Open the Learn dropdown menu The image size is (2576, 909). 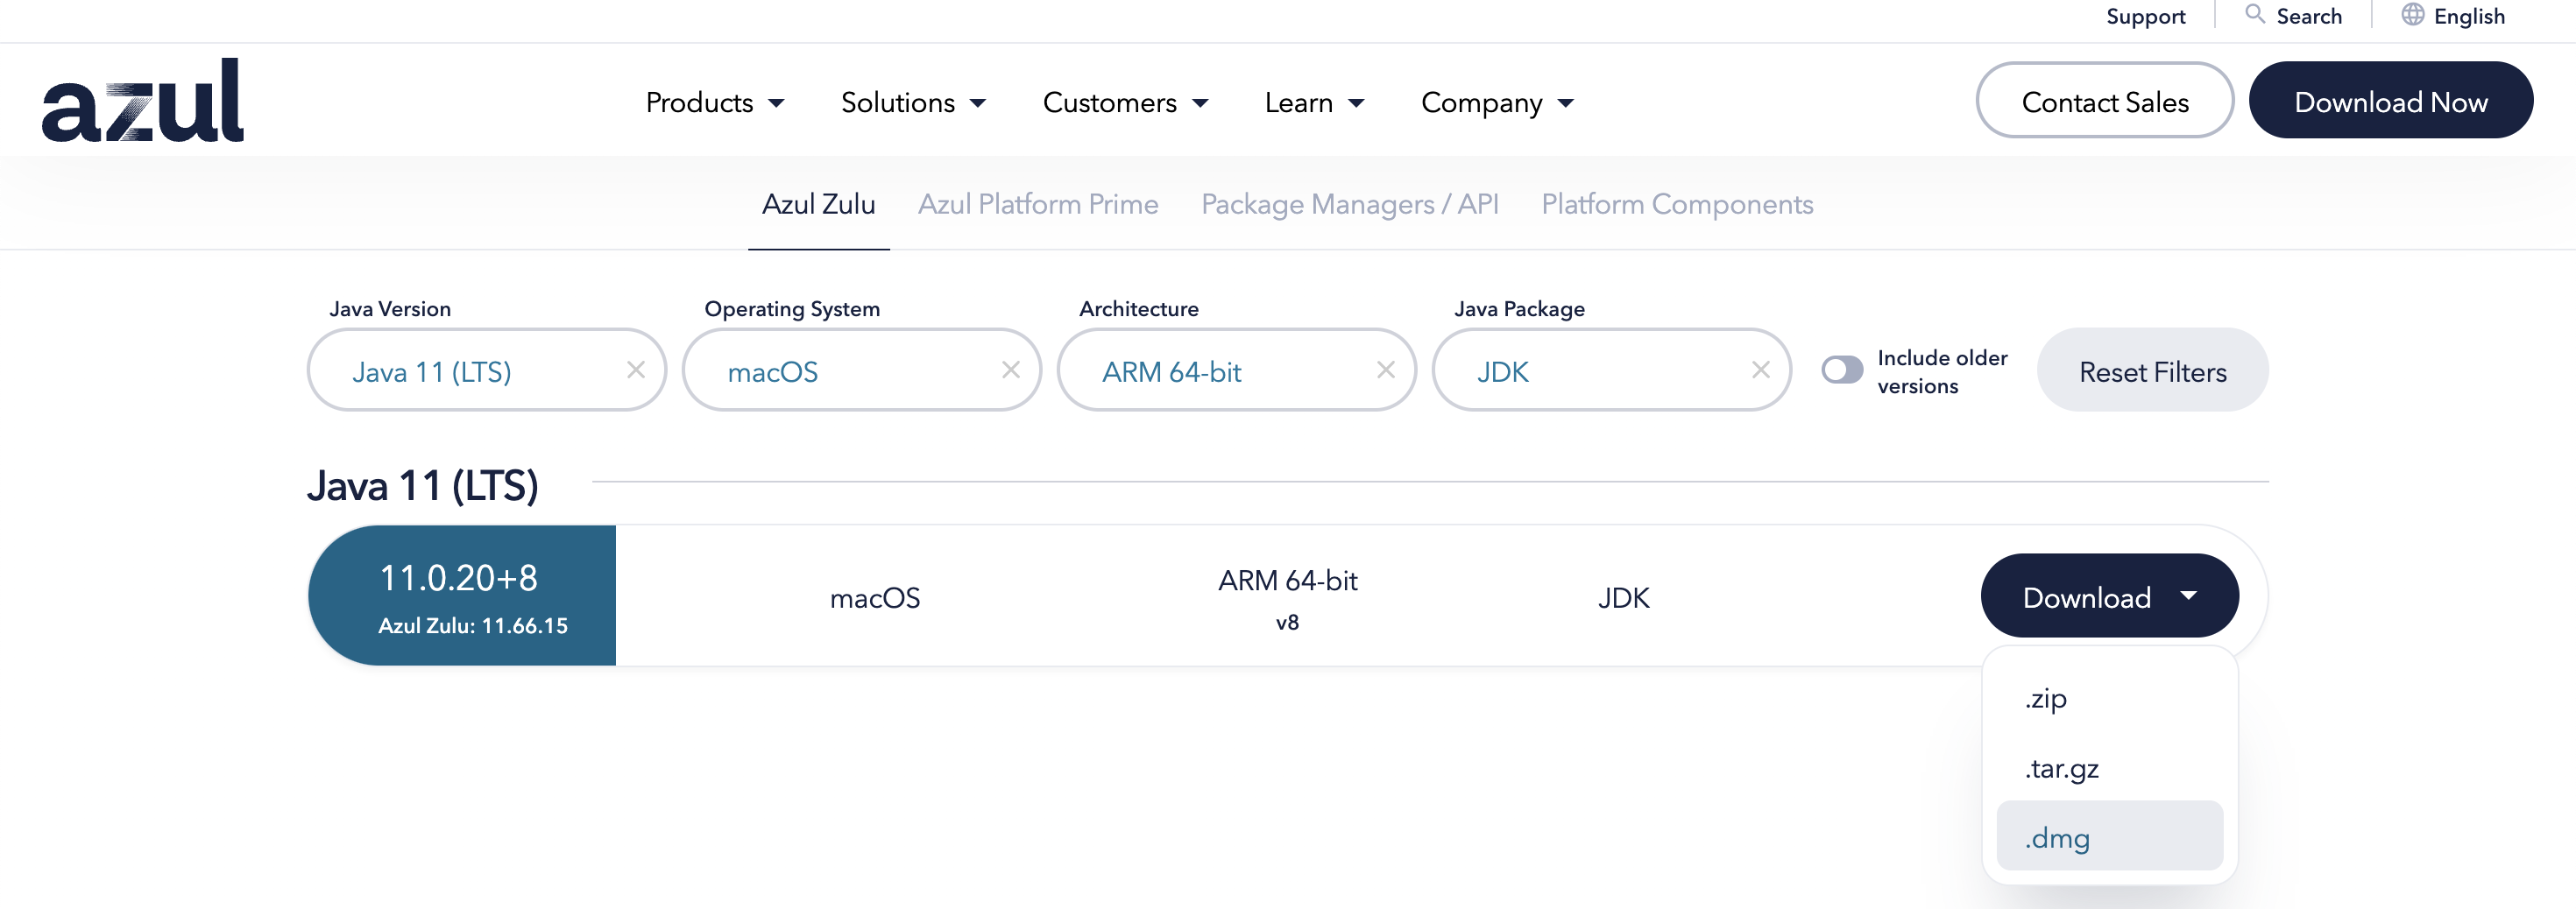tap(1314, 102)
